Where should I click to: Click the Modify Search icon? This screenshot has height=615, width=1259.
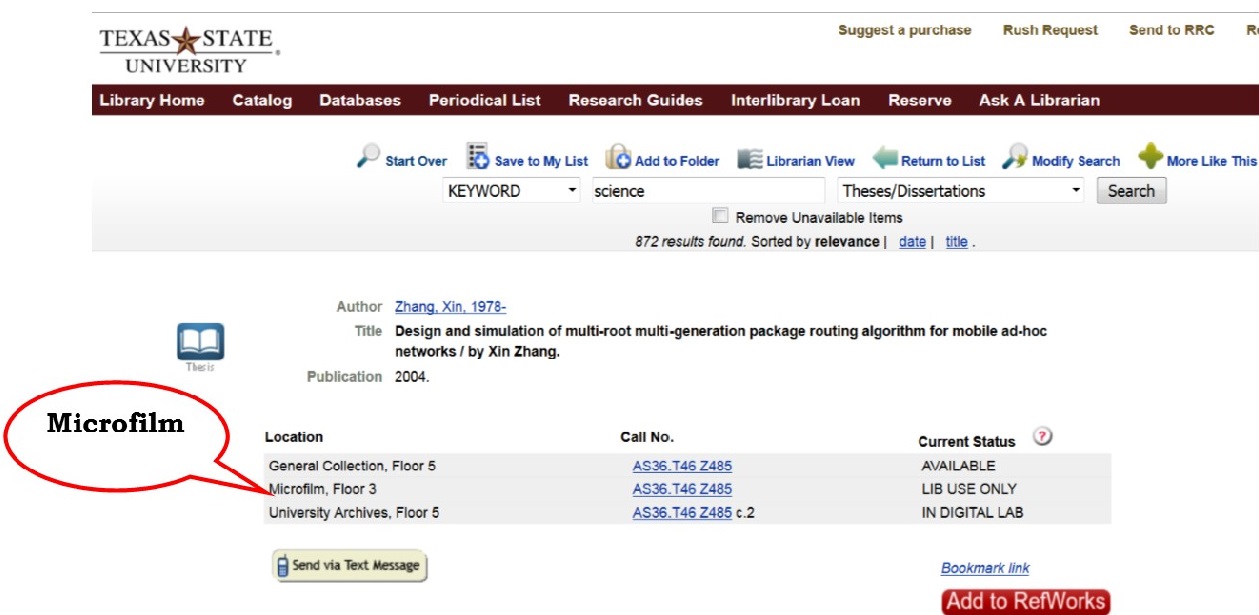pos(1015,158)
